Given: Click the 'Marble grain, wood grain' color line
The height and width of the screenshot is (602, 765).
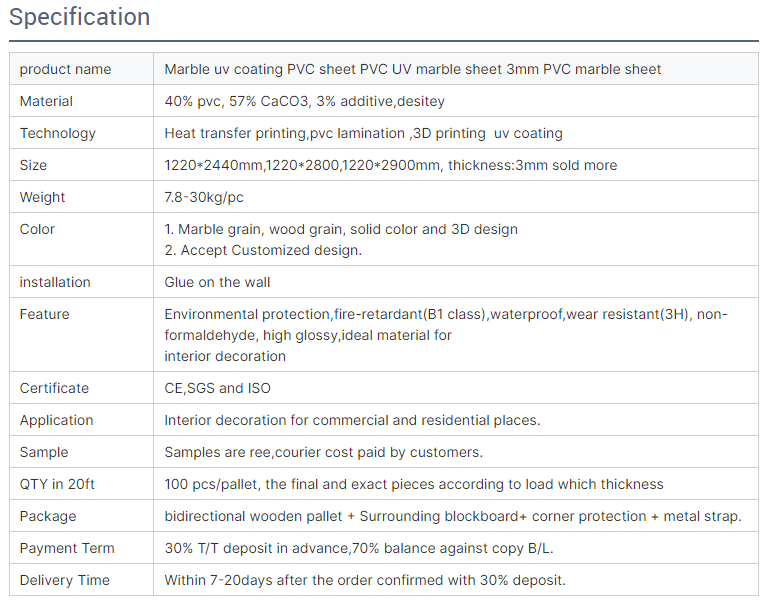Looking at the screenshot, I should (x=341, y=230).
